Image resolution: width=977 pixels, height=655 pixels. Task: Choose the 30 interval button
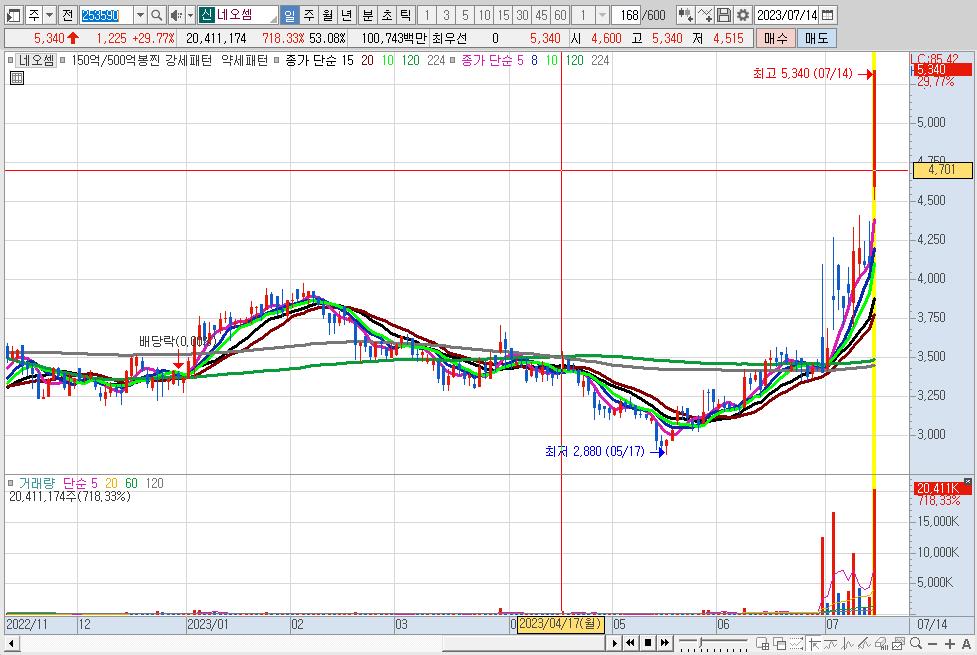coord(523,14)
